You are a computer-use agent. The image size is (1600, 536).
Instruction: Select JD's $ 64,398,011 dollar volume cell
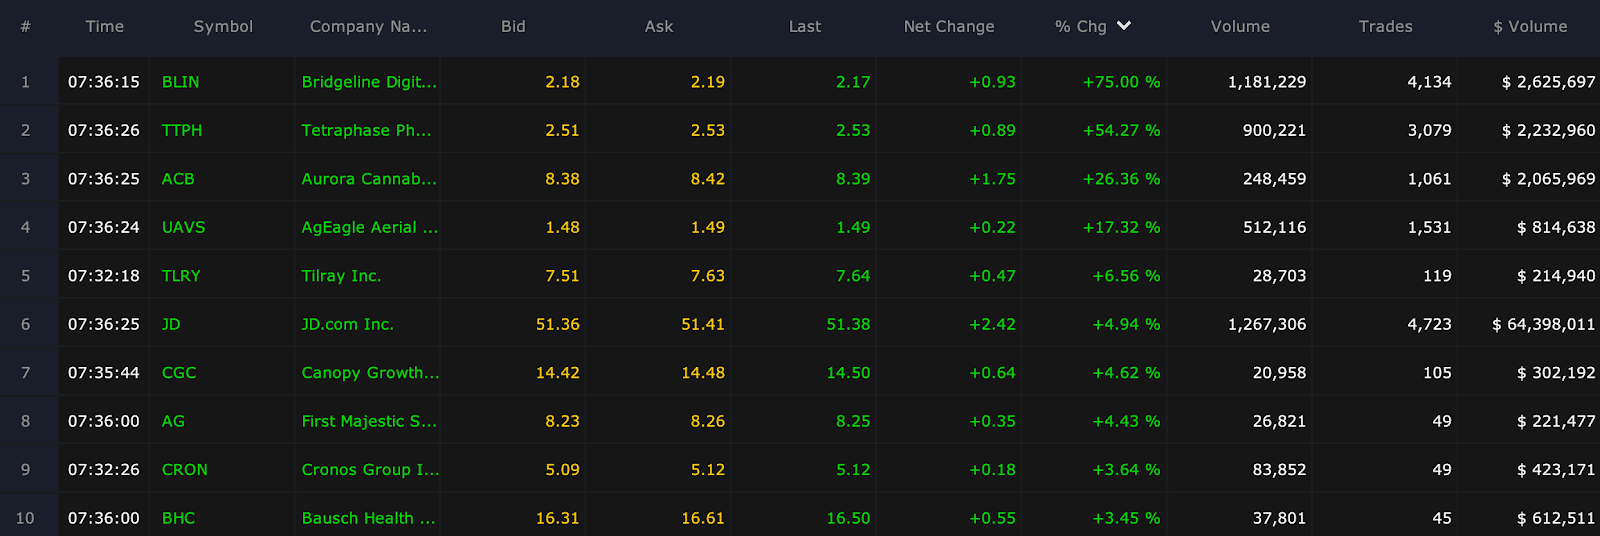click(1543, 324)
